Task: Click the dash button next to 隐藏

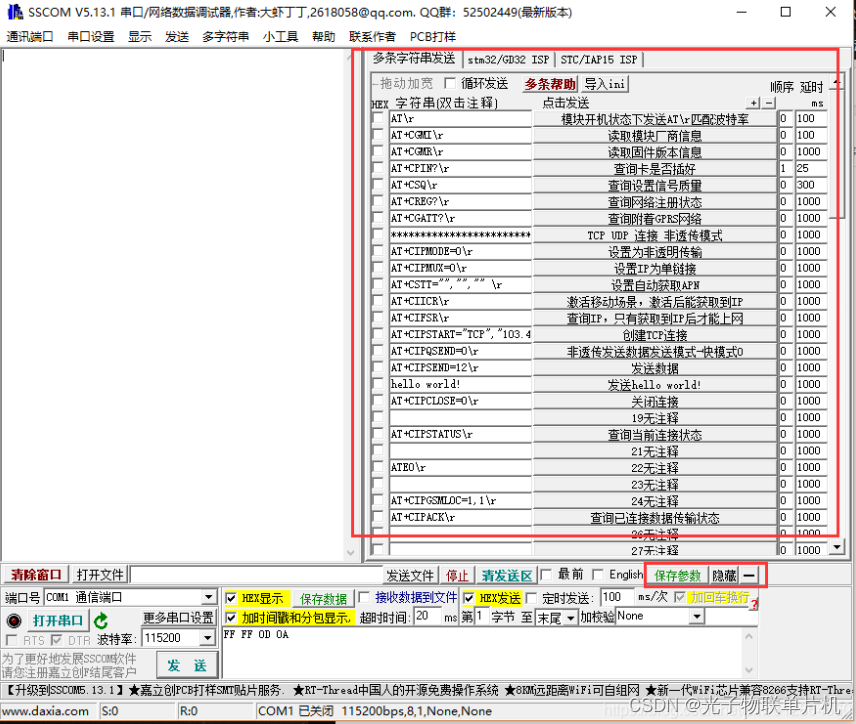Action: [x=749, y=575]
